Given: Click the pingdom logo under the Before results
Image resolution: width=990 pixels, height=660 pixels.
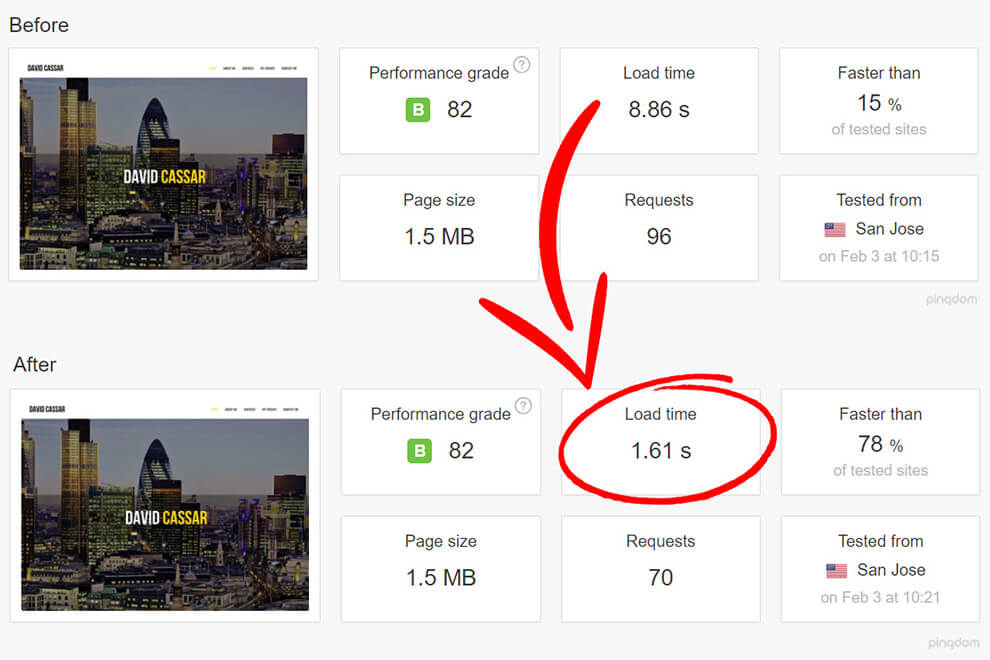Looking at the screenshot, I should click(x=953, y=299).
